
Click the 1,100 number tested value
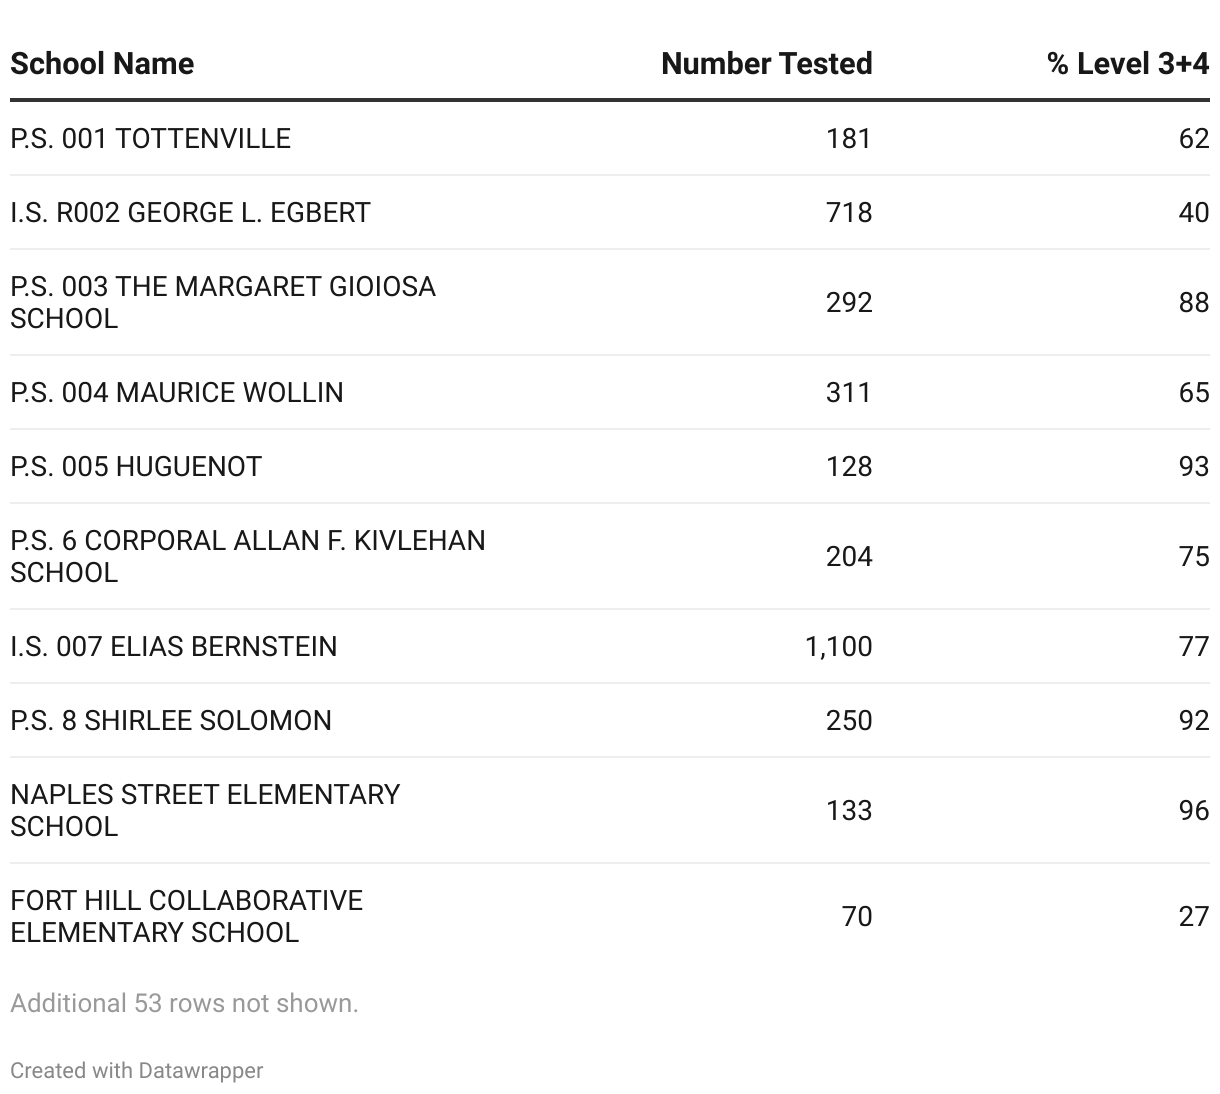(x=838, y=646)
